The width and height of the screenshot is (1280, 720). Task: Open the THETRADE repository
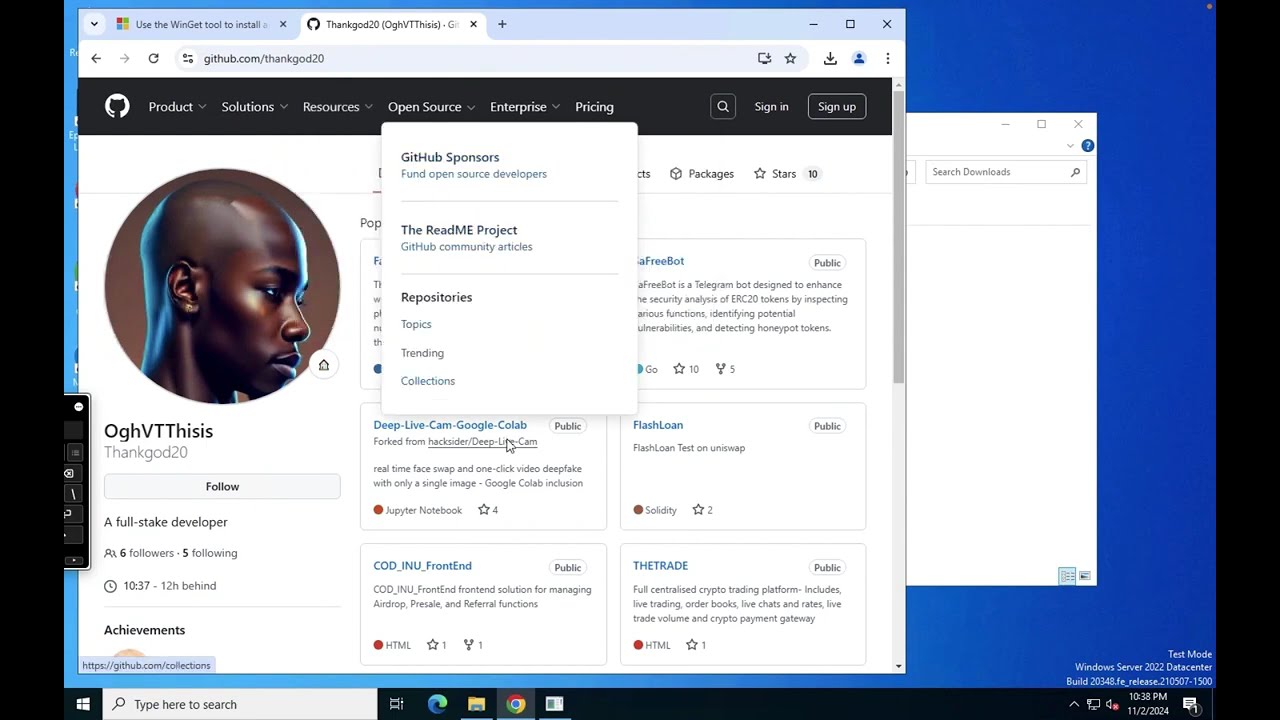tap(660, 566)
